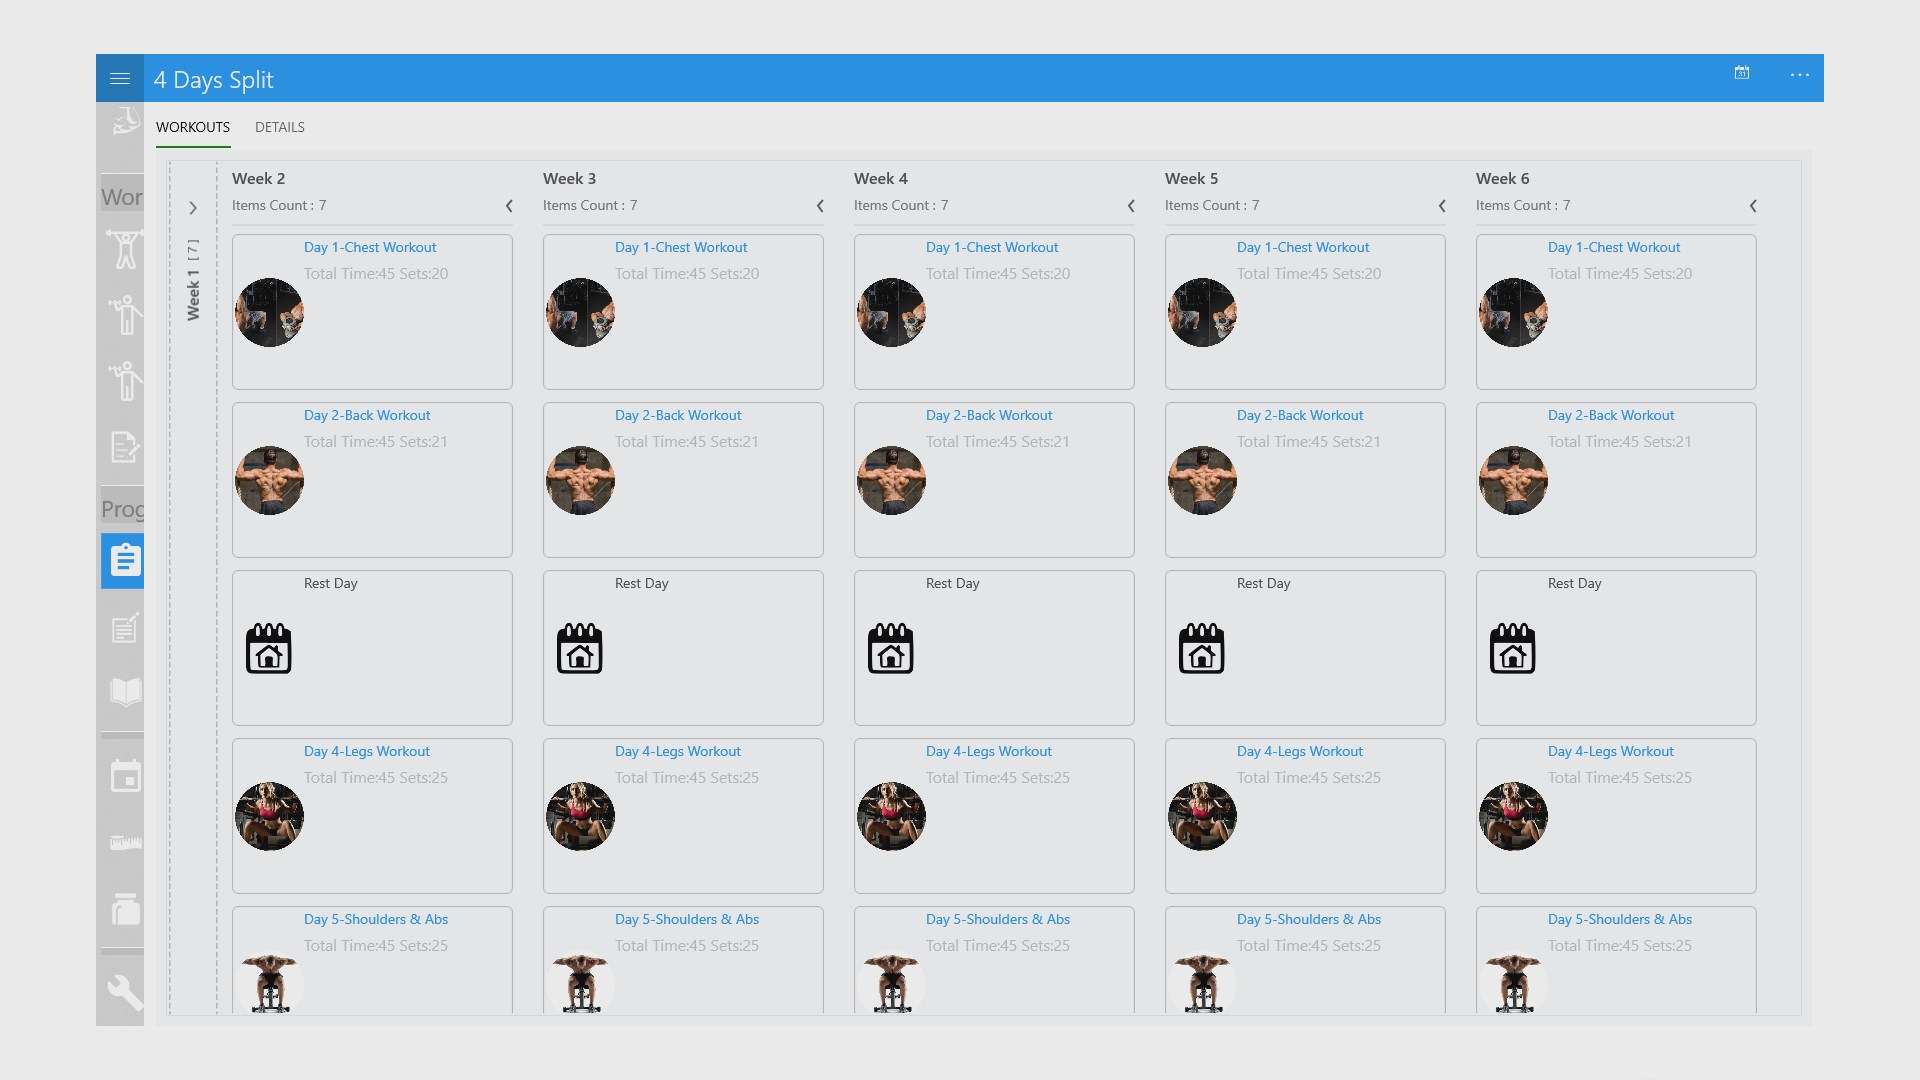Click the supplement jar sidebar icon
This screenshot has width=1920, height=1080.
(125, 909)
